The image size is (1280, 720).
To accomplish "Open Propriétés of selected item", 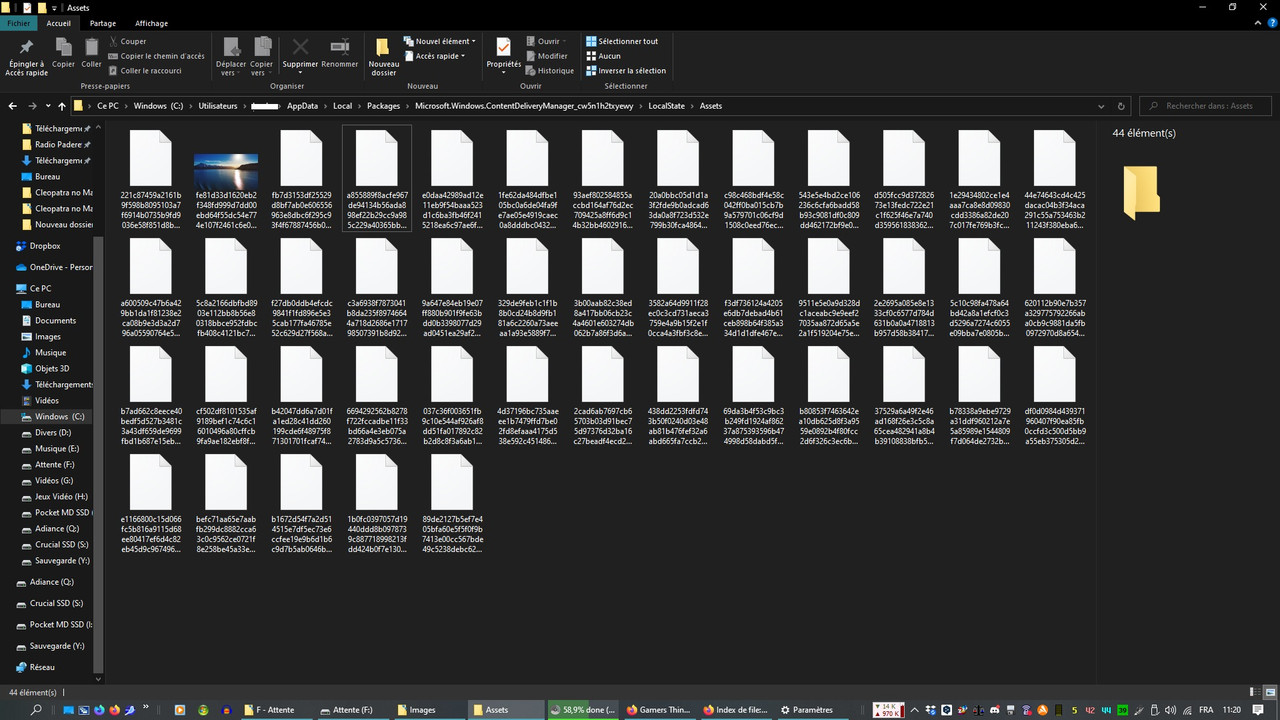I will pos(503,53).
